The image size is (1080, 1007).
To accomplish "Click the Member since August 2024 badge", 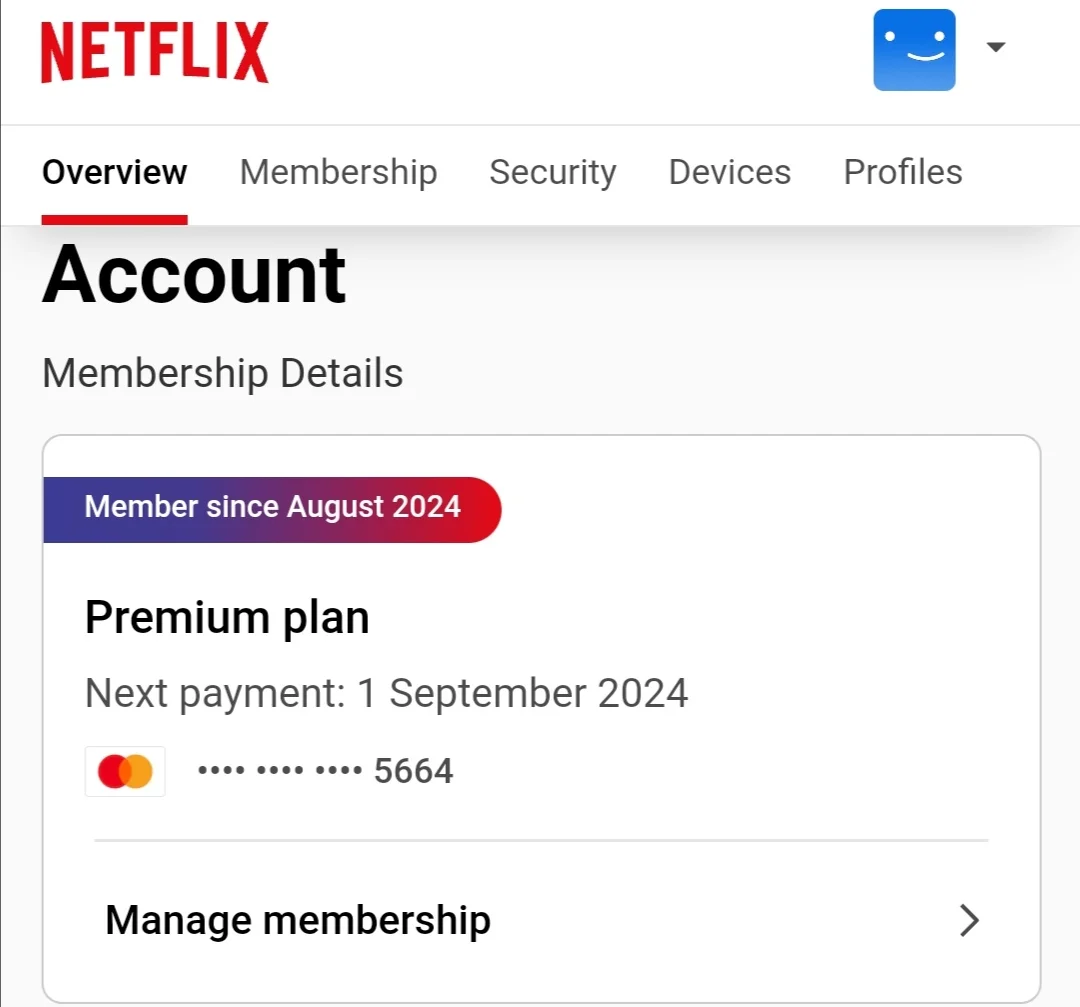I will pyautogui.click(x=272, y=509).
